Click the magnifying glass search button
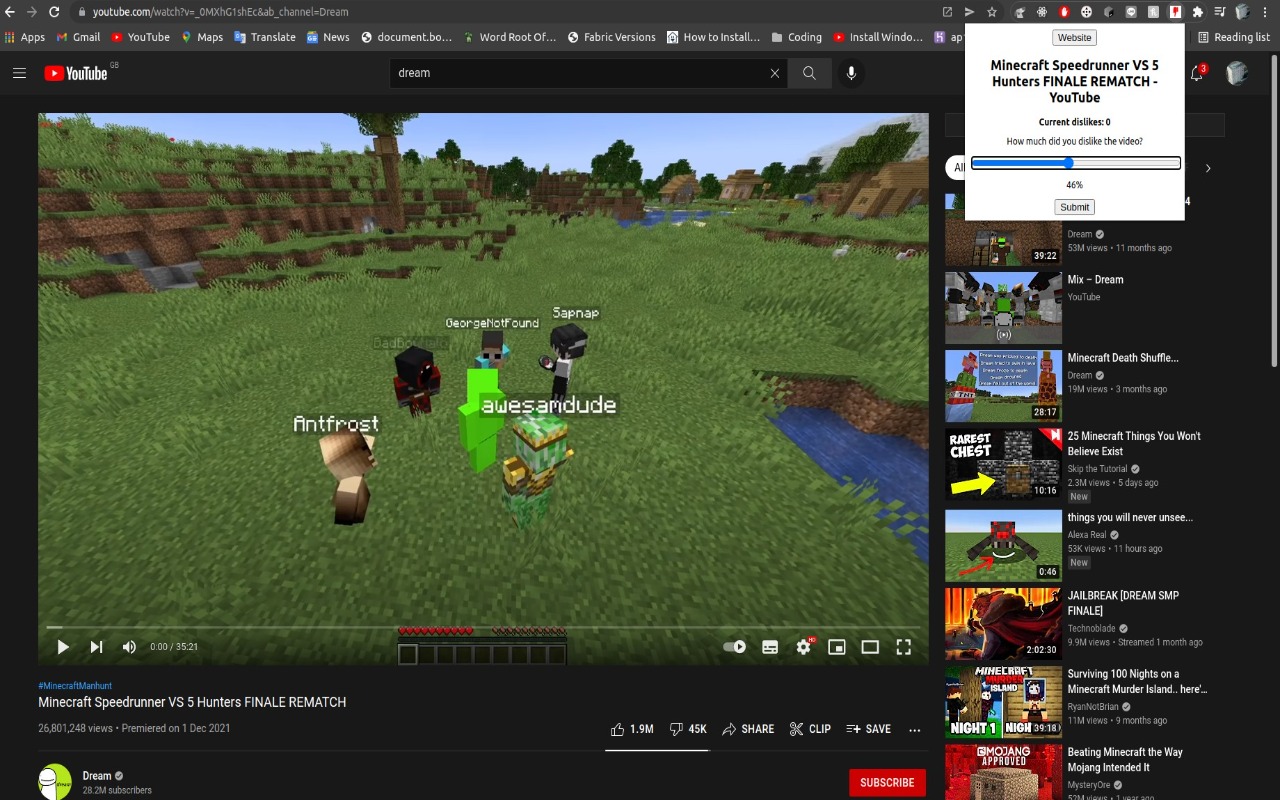The width and height of the screenshot is (1280, 800). [809, 73]
